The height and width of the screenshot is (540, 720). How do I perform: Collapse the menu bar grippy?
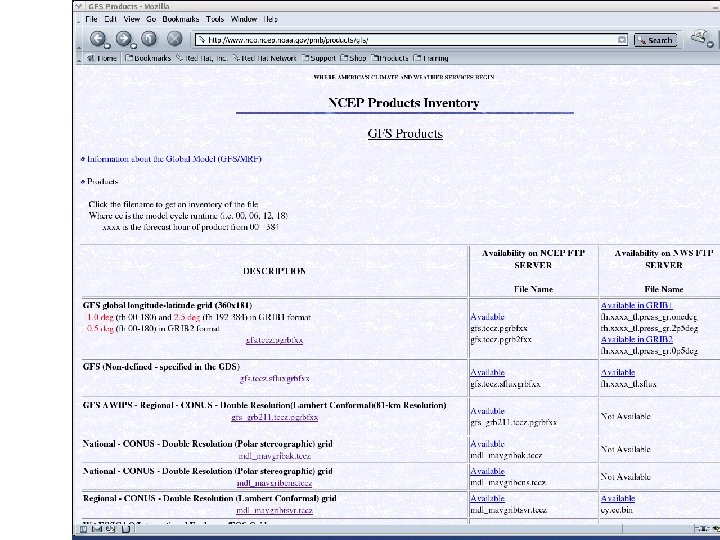tap(79, 19)
